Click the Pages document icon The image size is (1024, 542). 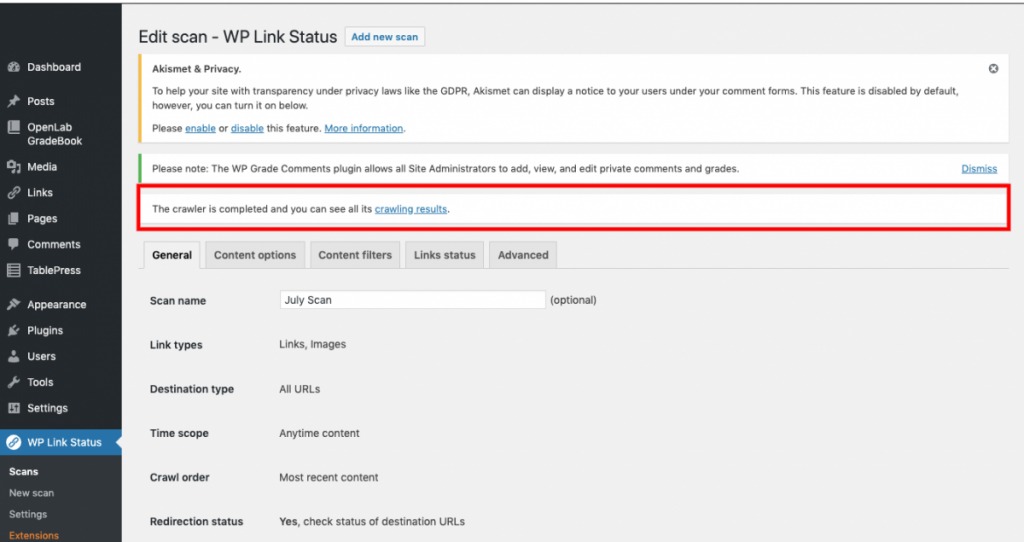[13, 219]
